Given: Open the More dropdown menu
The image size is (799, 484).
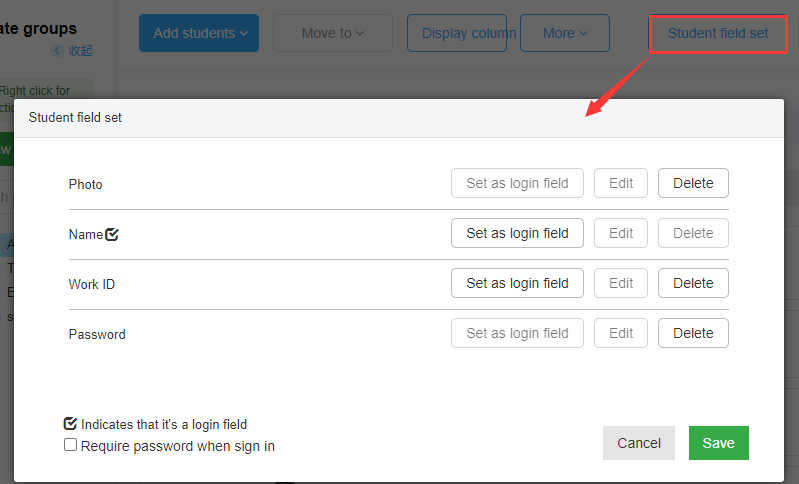Looking at the screenshot, I should (x=565, y=33).
